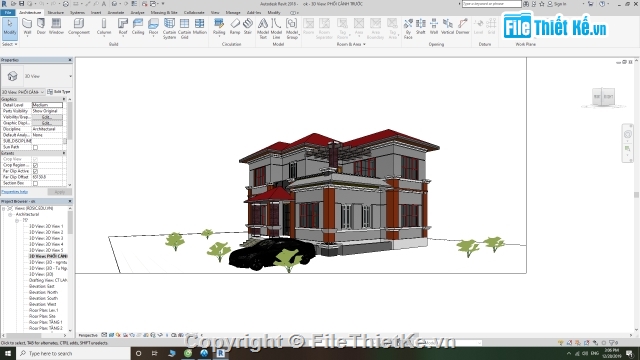Switch to the Collaborate ribbon tab

click(x=194, y=13)
